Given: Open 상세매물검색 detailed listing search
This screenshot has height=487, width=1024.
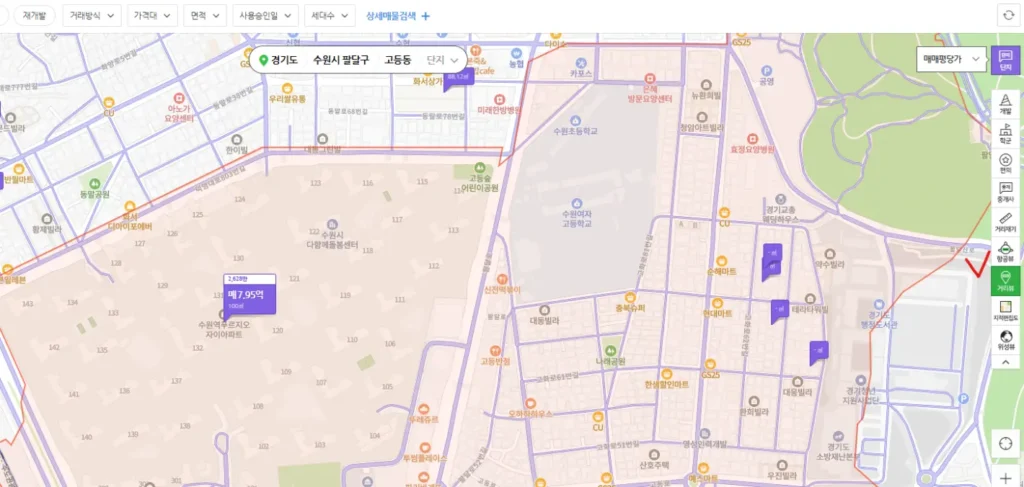Looking at the screenshot, I should [398, 16].
